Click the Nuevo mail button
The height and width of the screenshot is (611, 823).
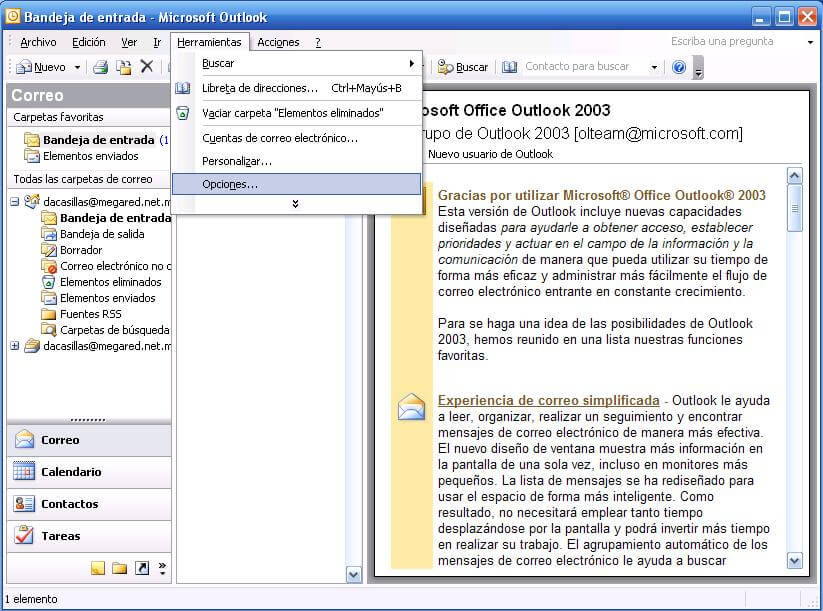(41, 67)
